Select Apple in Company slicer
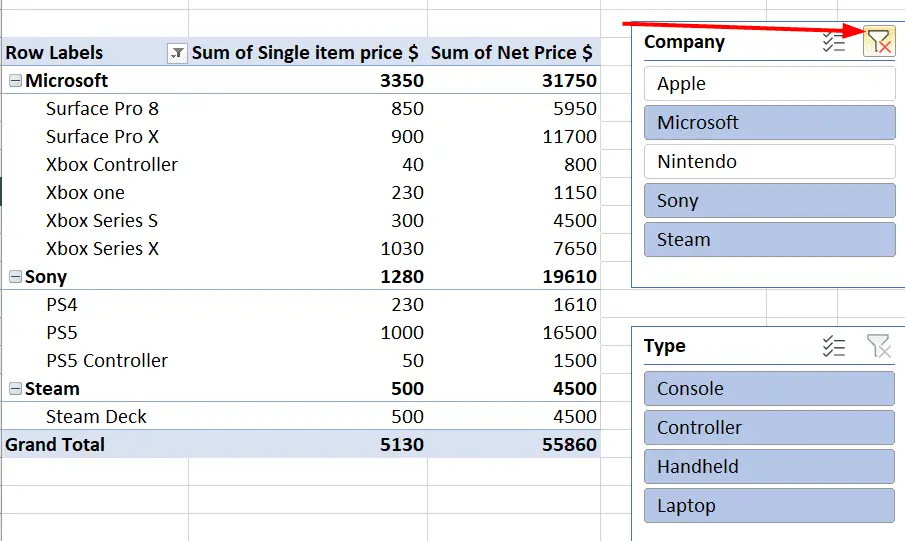This screenshot has height=541, width=905. [769, 84]
